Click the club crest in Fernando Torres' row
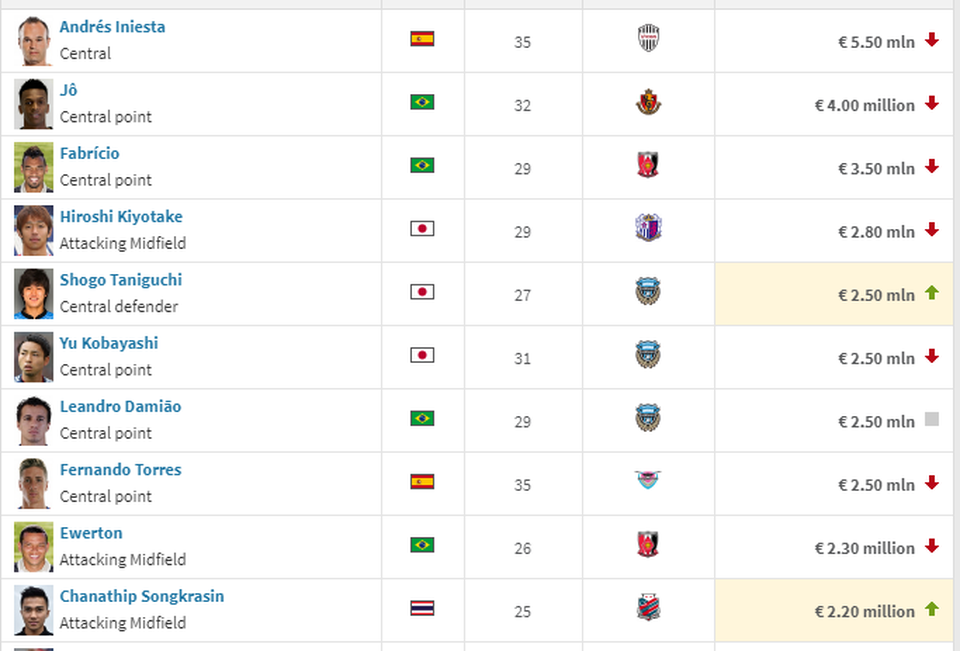Screen dimensions: 960x651 [x=648, y=480]
